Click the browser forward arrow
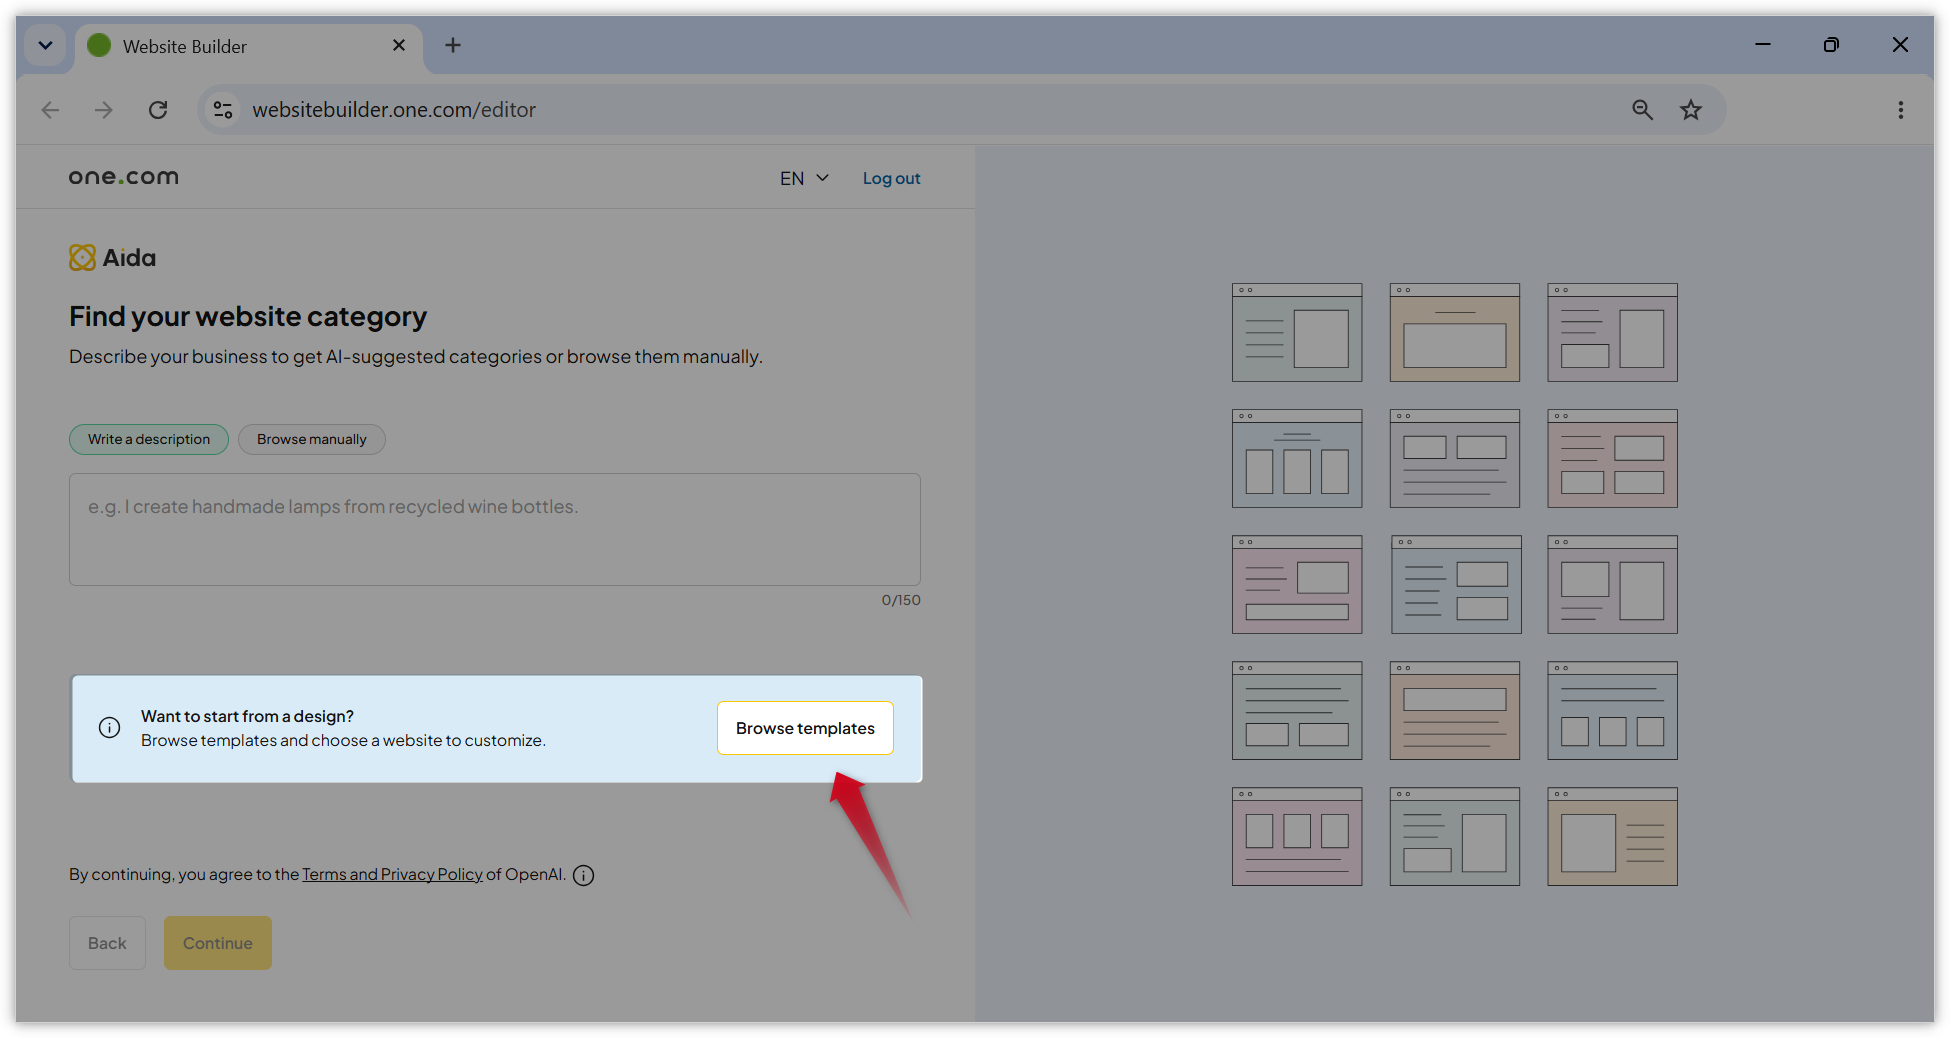 104,110
